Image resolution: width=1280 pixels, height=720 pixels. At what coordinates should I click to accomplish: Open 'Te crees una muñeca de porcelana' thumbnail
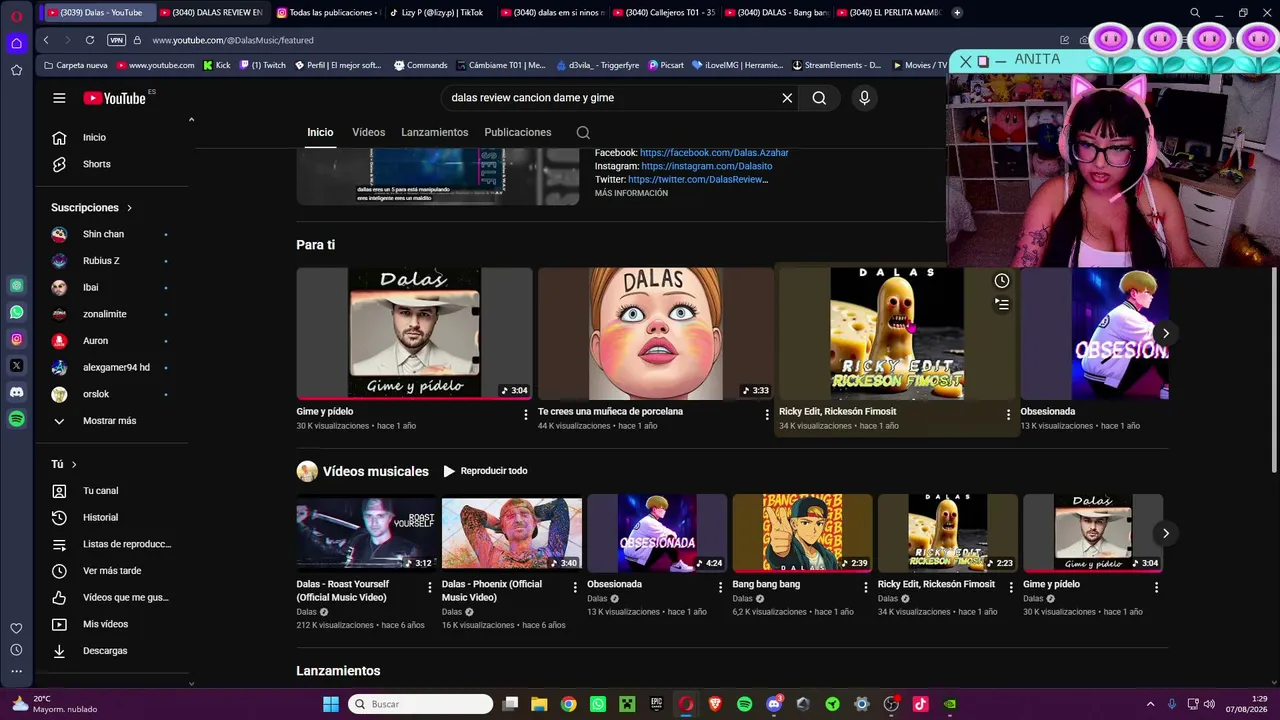click(x=655, y=334)
